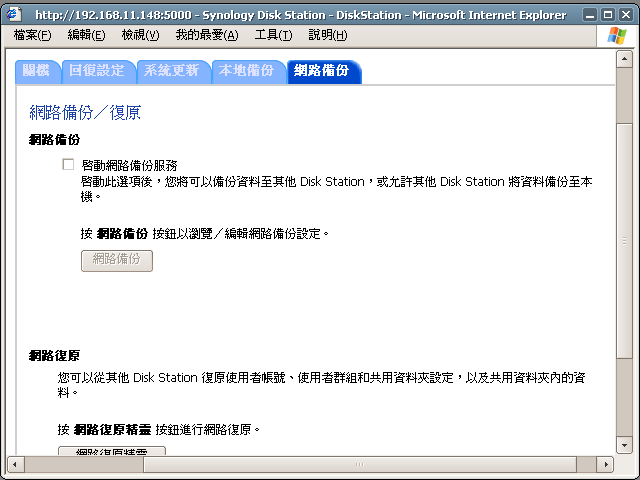Screen dimensions: 640x480
Task: Click the horizontal scrollbar right arrow
Action: click(x=606, y=464)
